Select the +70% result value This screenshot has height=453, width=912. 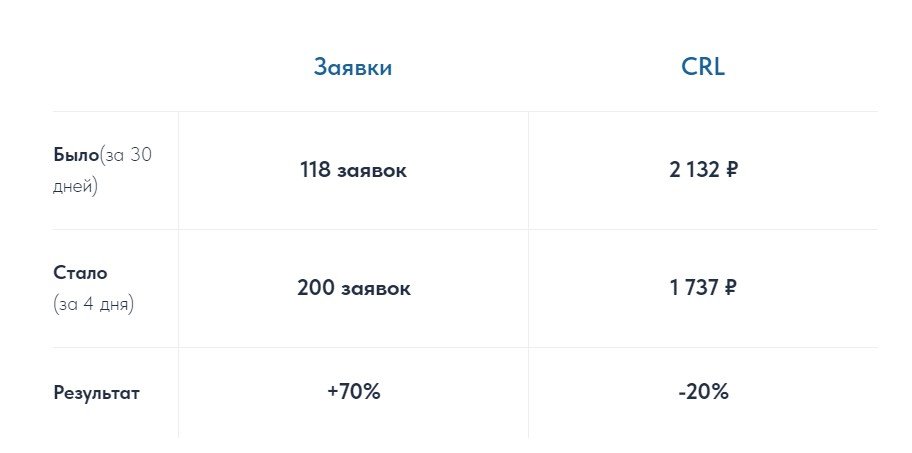point(353,392)
